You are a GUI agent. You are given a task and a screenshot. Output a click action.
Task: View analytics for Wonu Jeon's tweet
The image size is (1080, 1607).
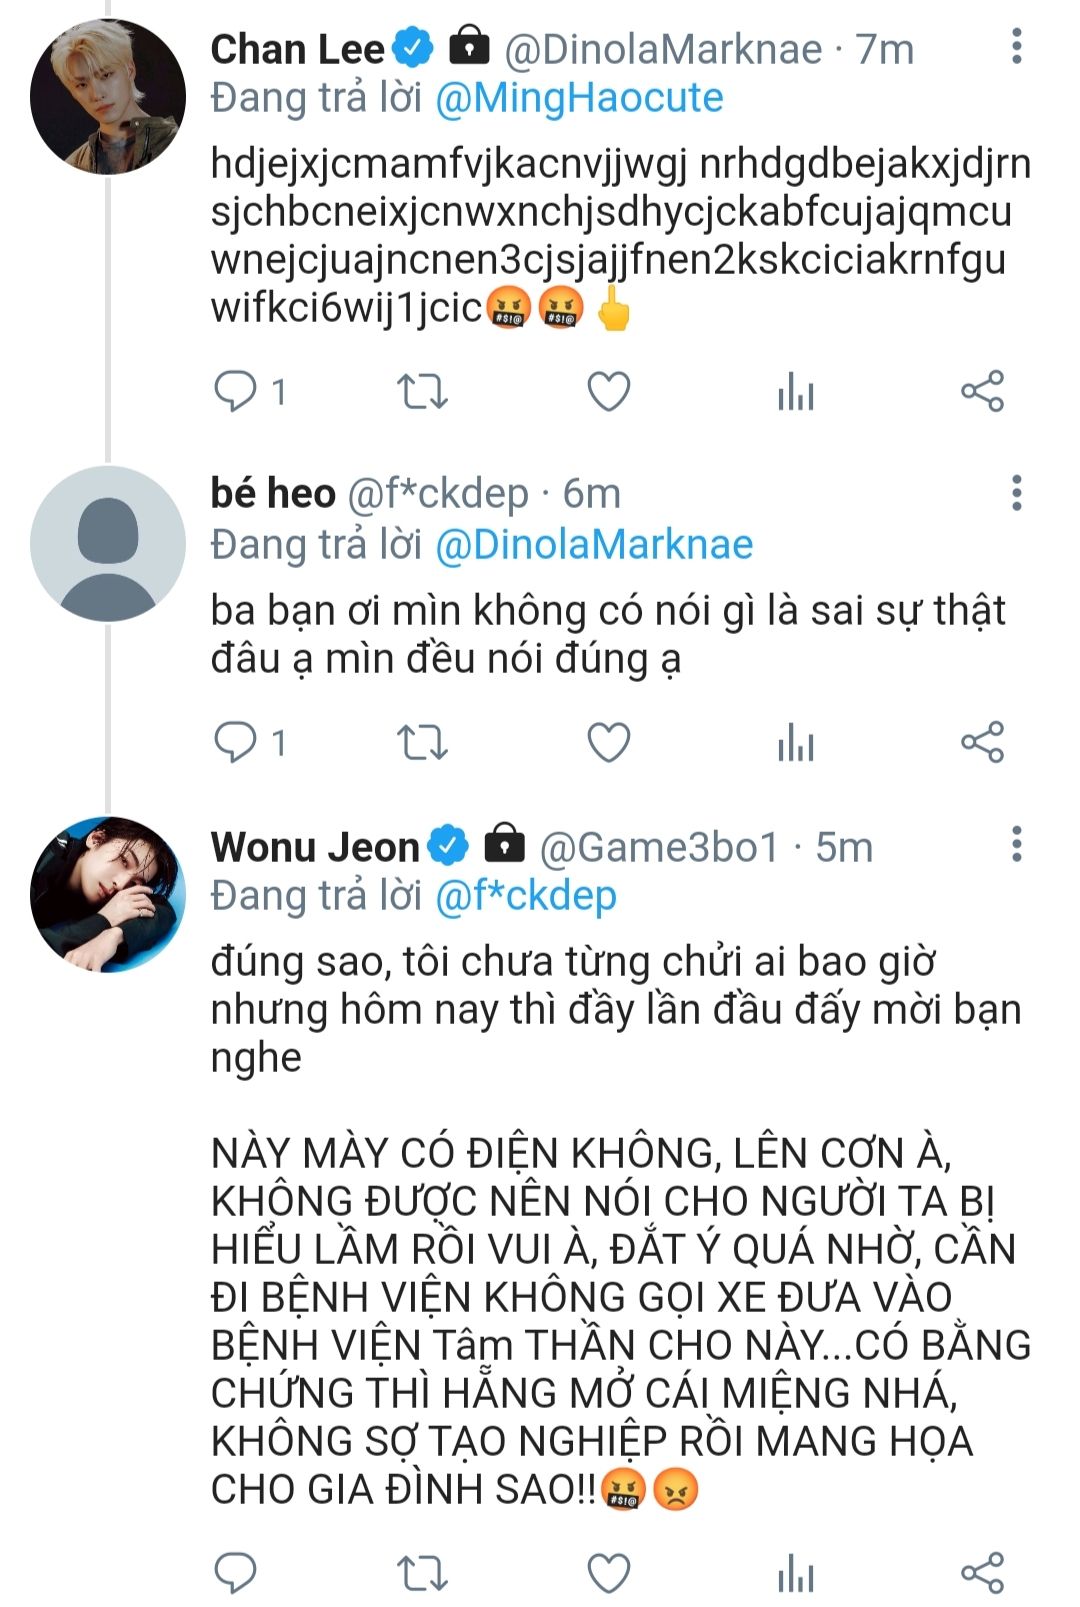tap(796, 1572)
